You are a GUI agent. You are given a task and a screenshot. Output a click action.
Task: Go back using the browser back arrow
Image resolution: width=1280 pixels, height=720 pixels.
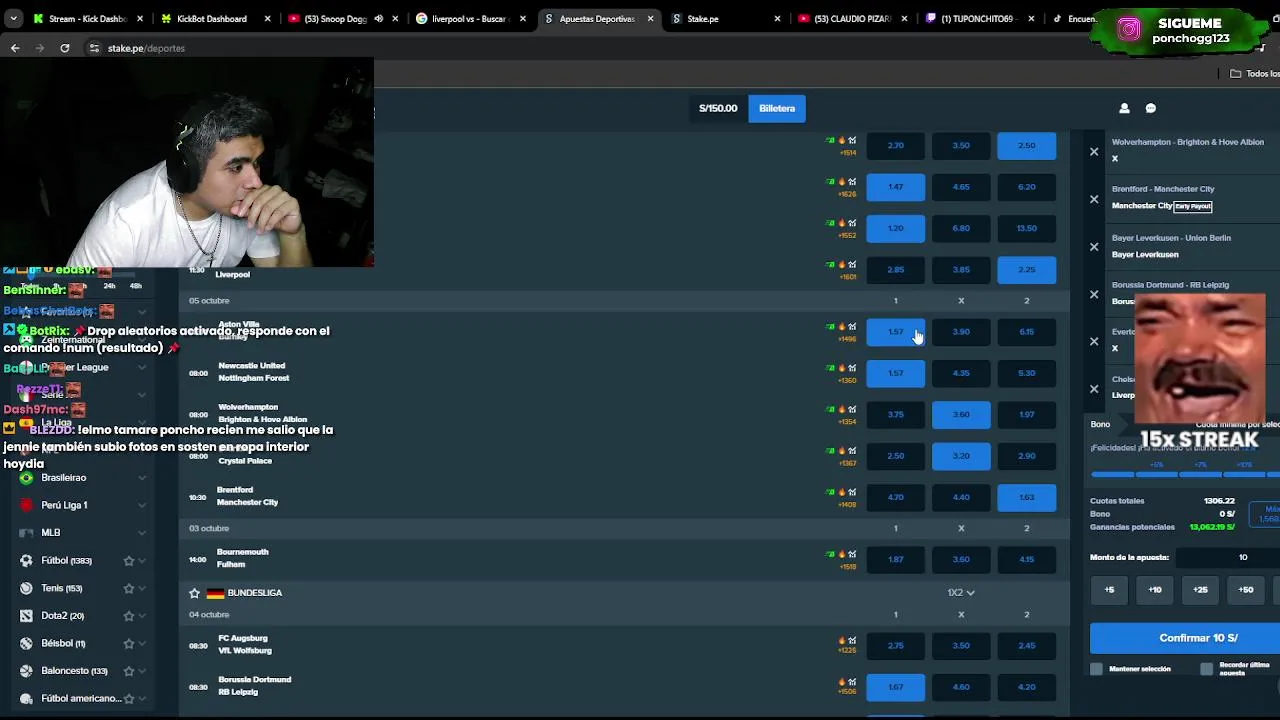(15, 48)
